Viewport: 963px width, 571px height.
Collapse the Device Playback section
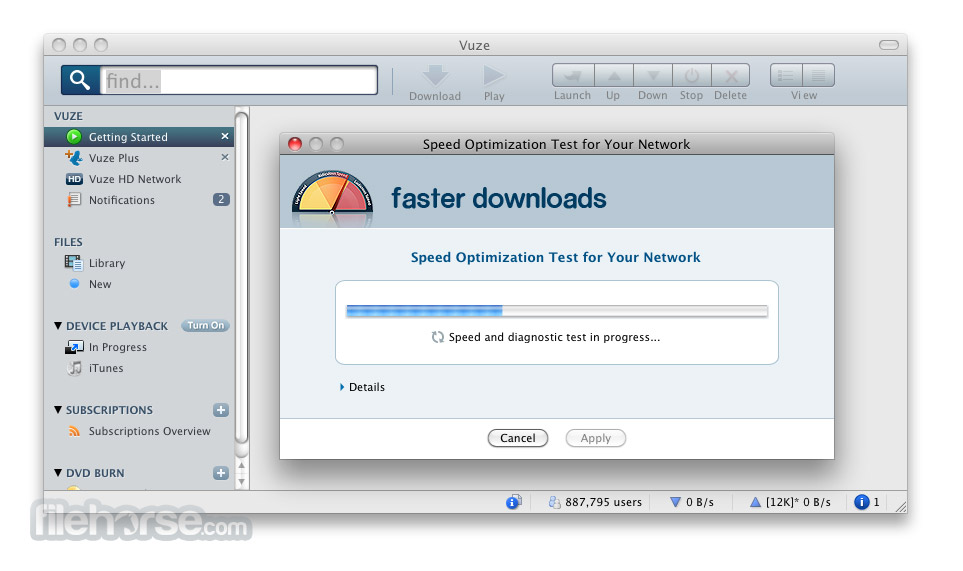[x=58, y=325]
